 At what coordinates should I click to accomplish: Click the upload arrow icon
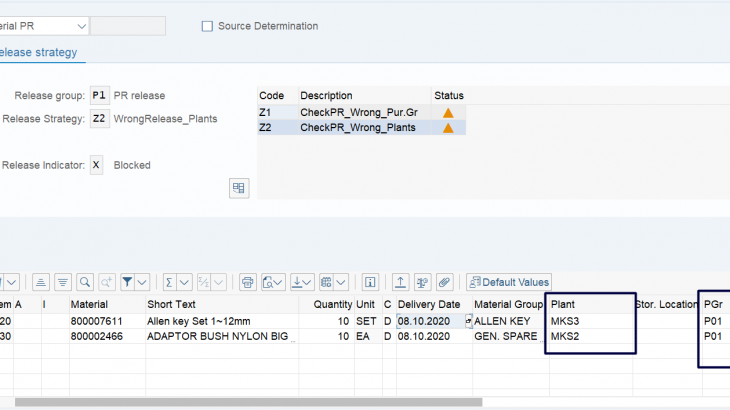[400, 282]
